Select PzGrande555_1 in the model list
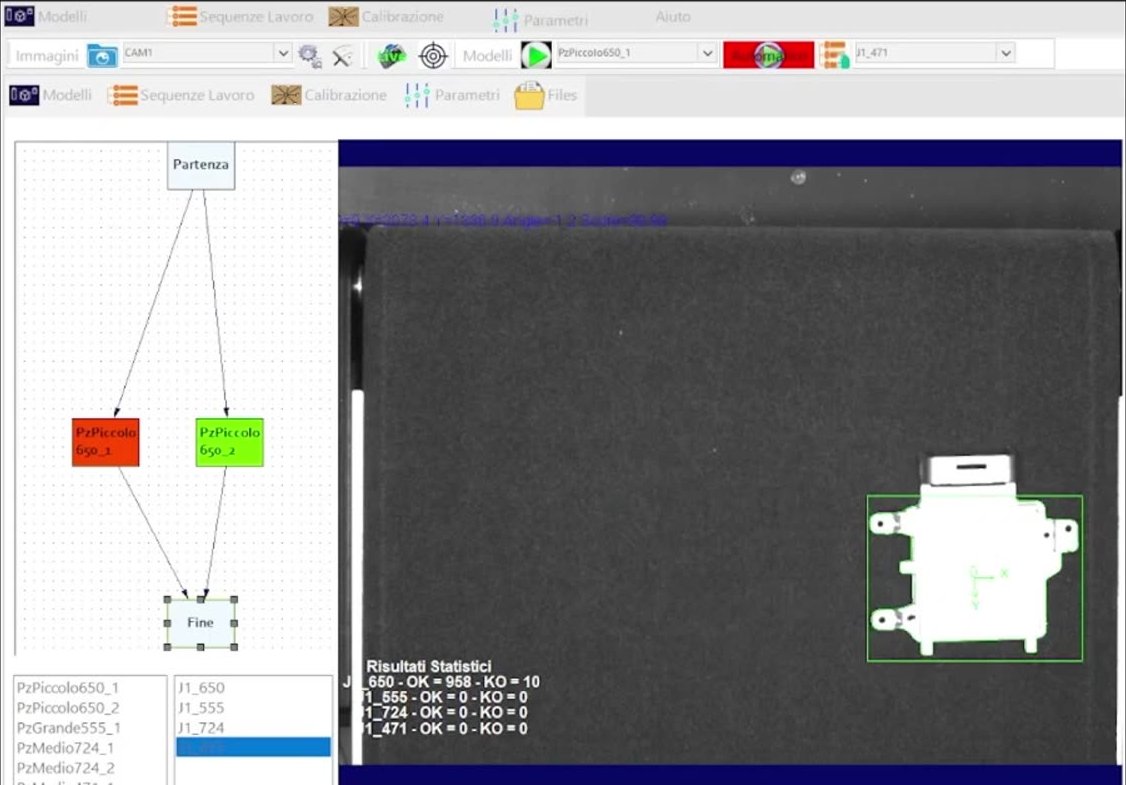Image resolution: width=1126 pixels, height=785 pixels. click(68, 728)
